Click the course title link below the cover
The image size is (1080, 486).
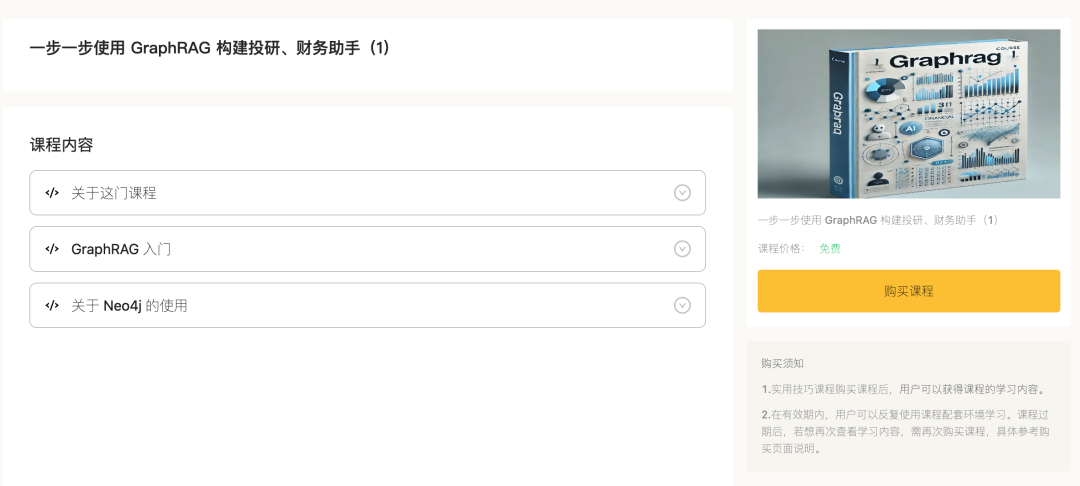point(878,220)
